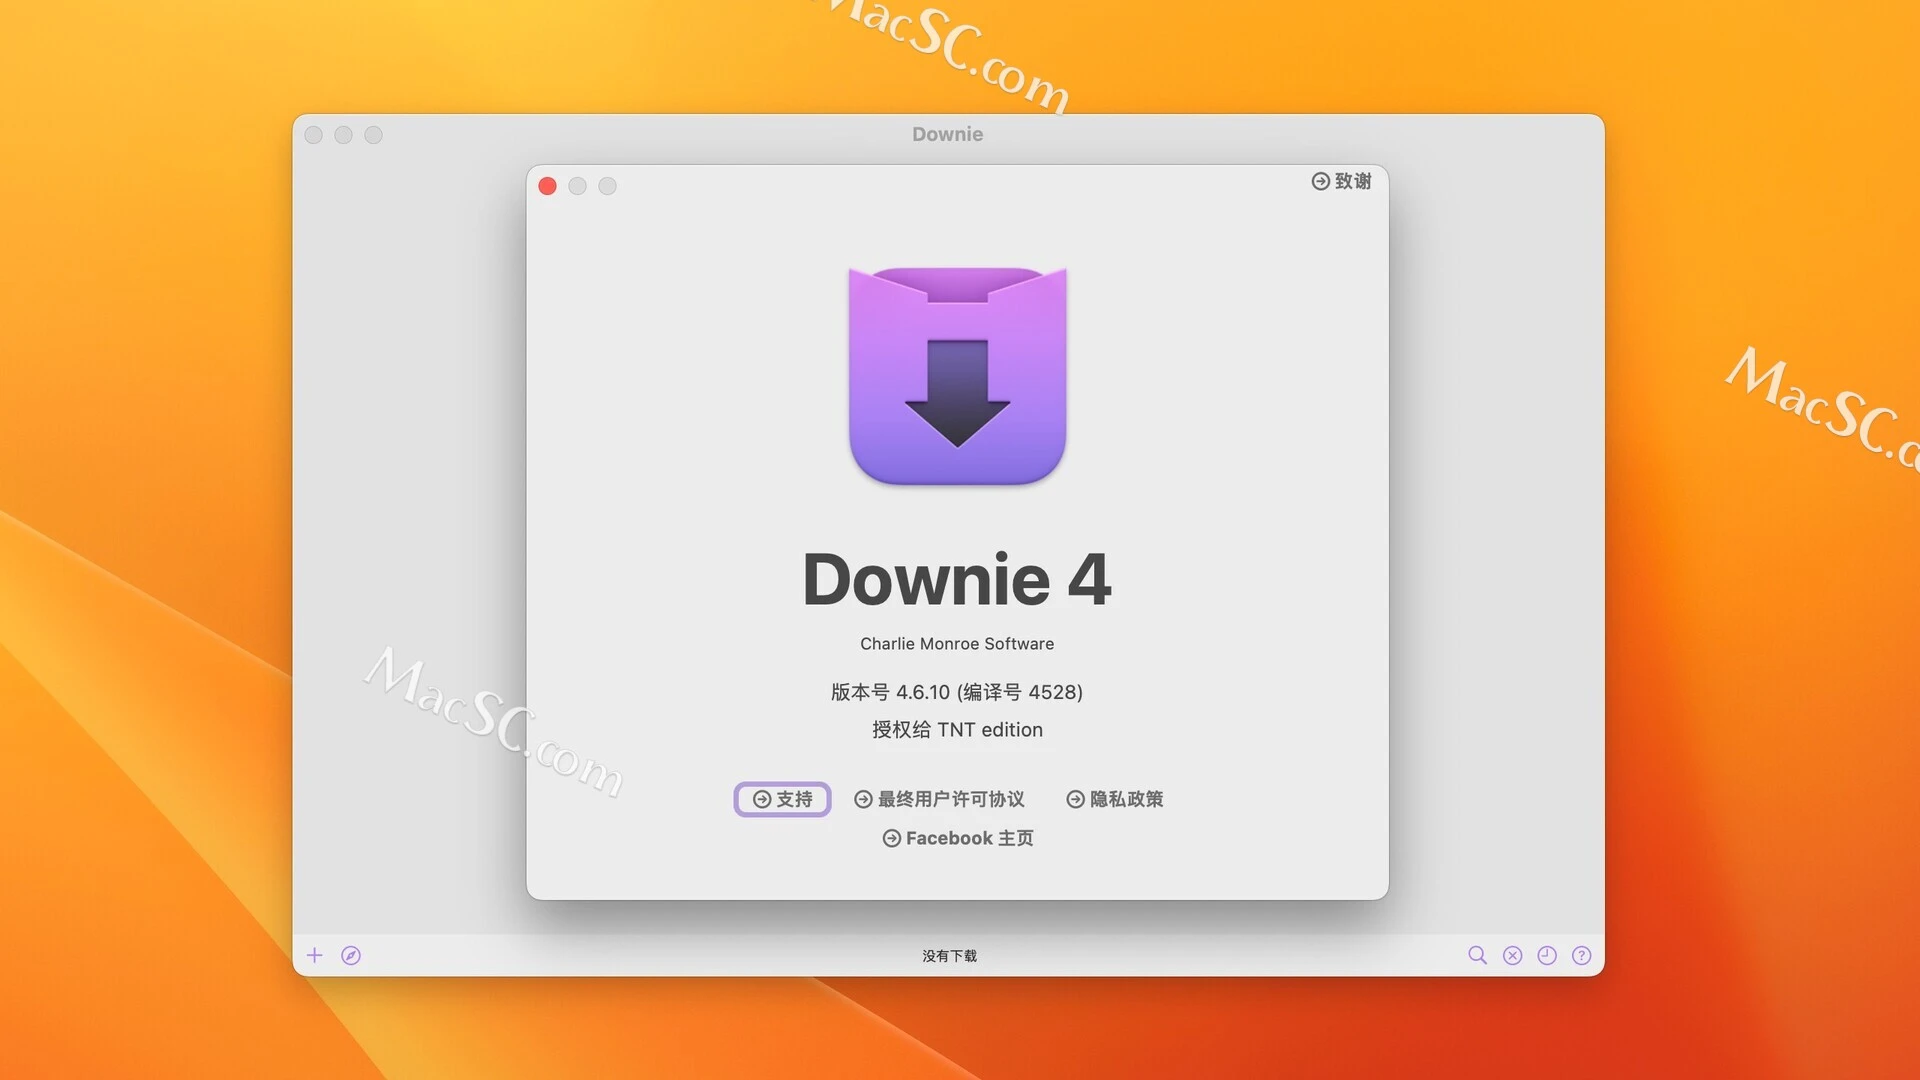Click the magnifier search icon in the bottom bar
1920x1080 pixels.
click(x=1477, y=955)
